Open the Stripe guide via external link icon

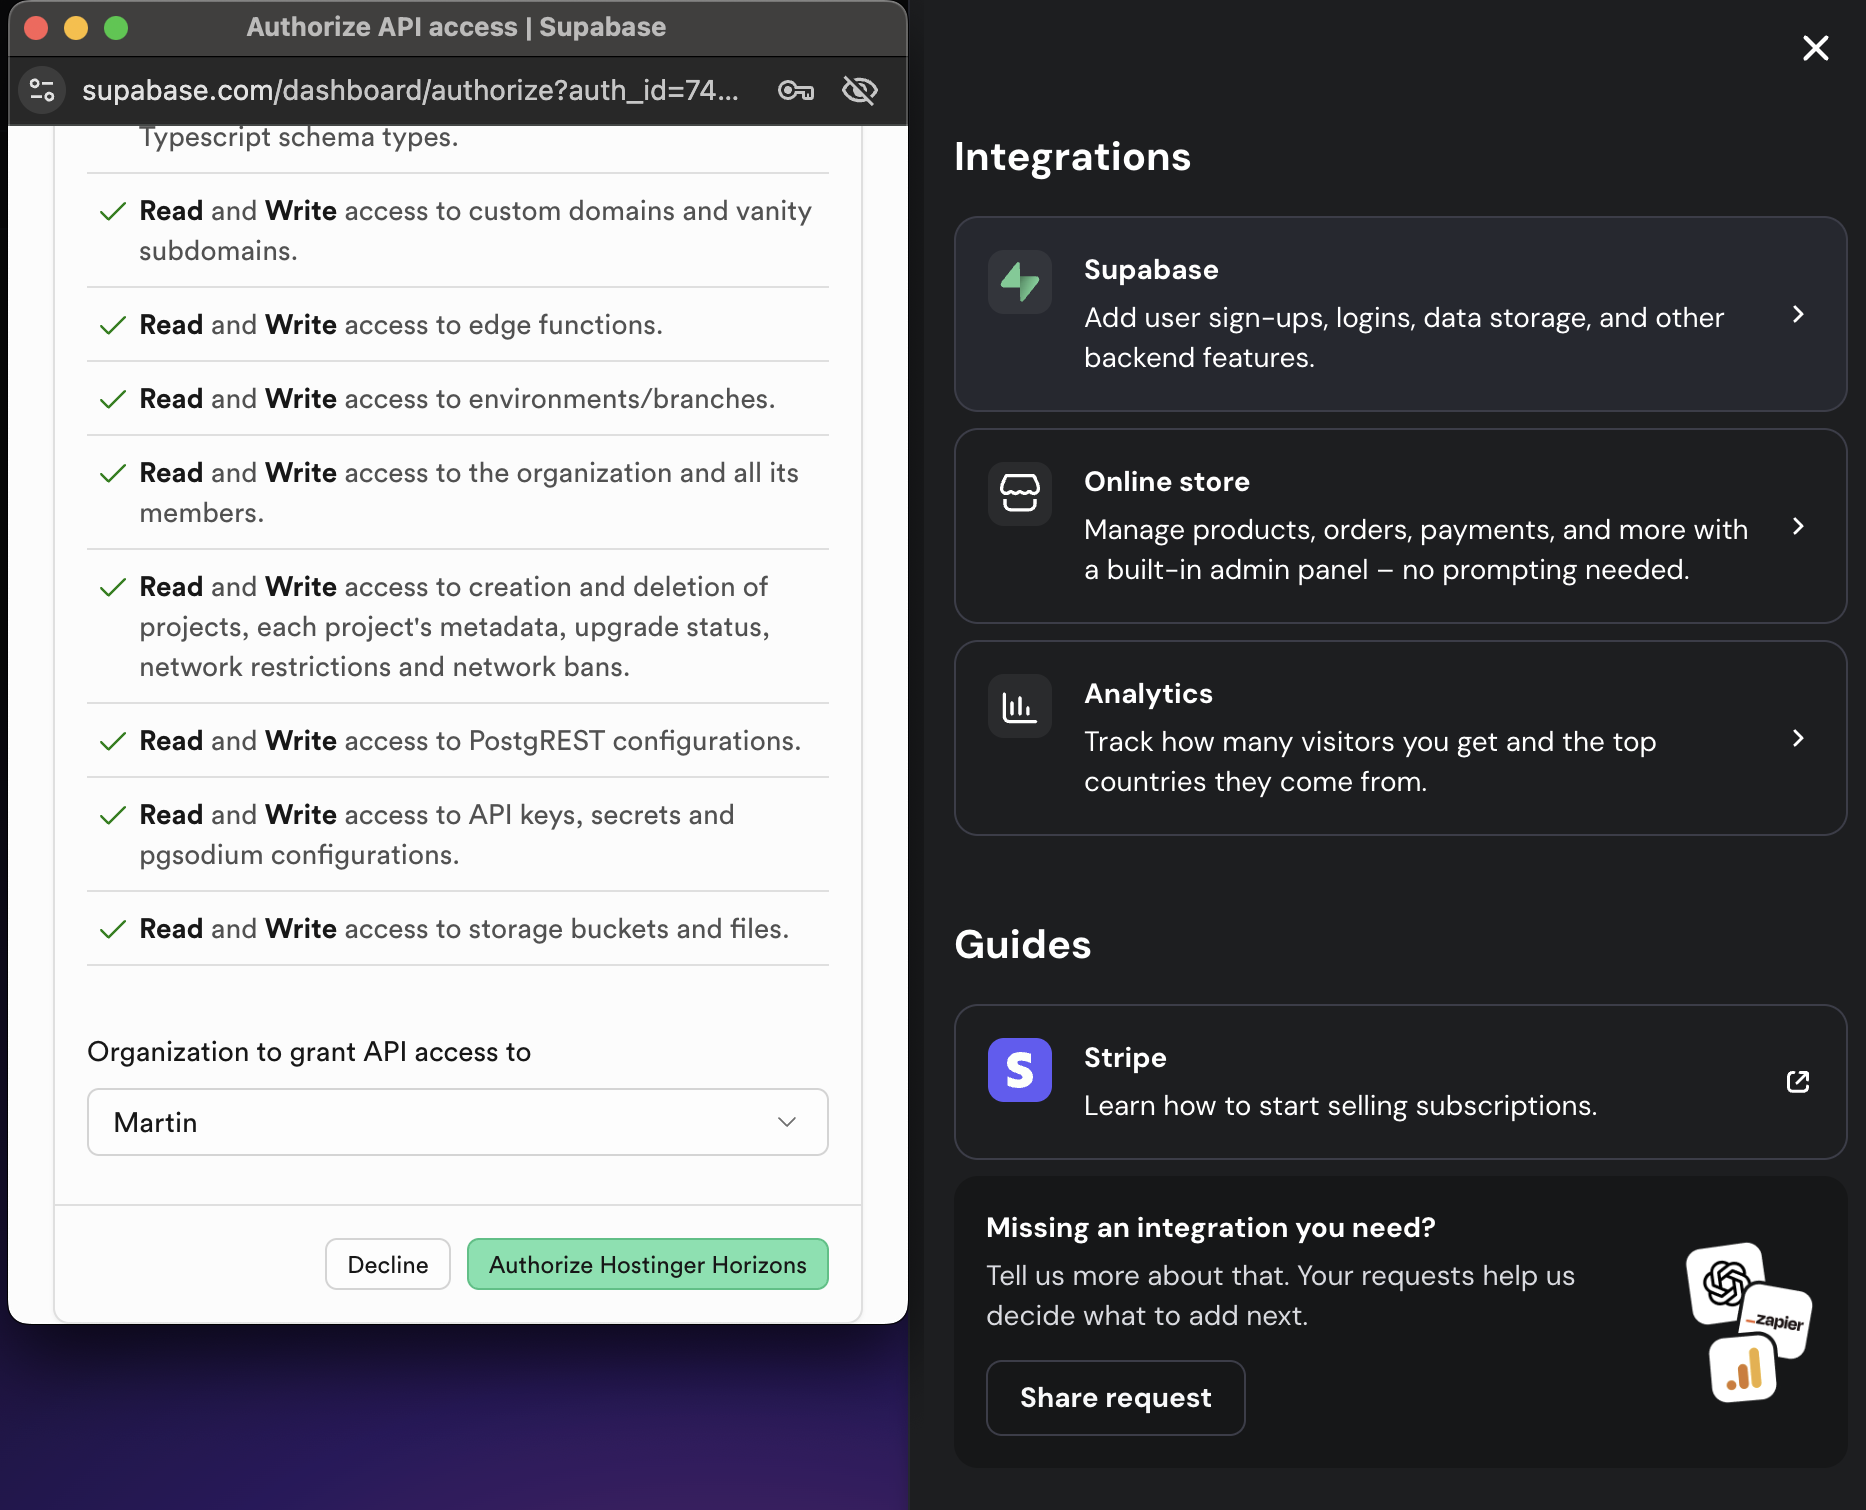(x=1798, y=1082)
